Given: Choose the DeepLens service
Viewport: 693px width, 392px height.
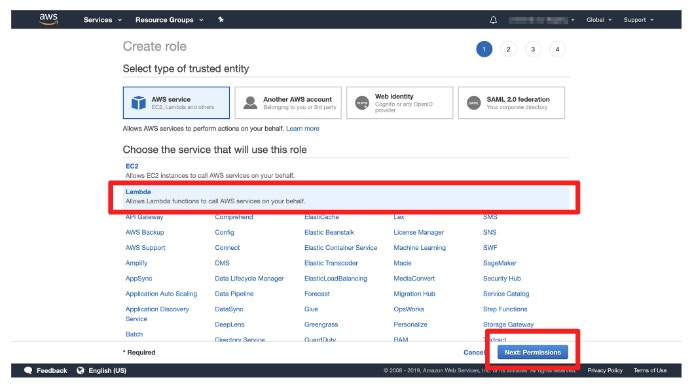Looking at the screenshot, I should 229,324.
